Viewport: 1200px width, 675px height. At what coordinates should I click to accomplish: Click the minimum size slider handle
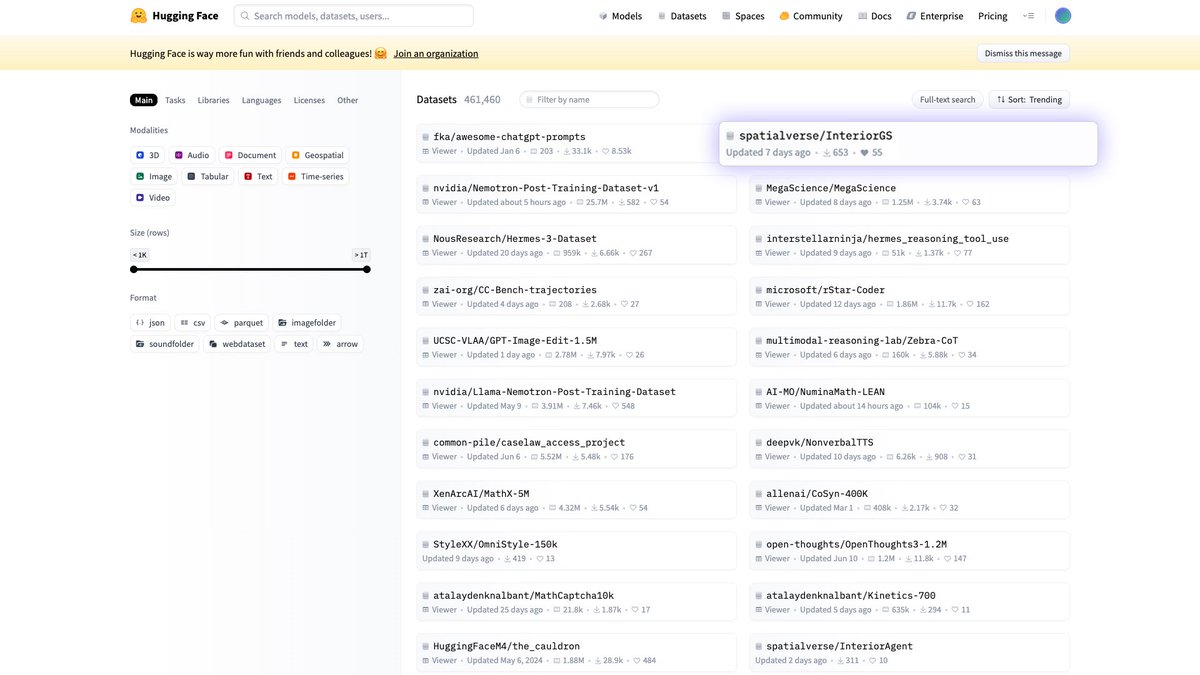click(x=134, y=269)
